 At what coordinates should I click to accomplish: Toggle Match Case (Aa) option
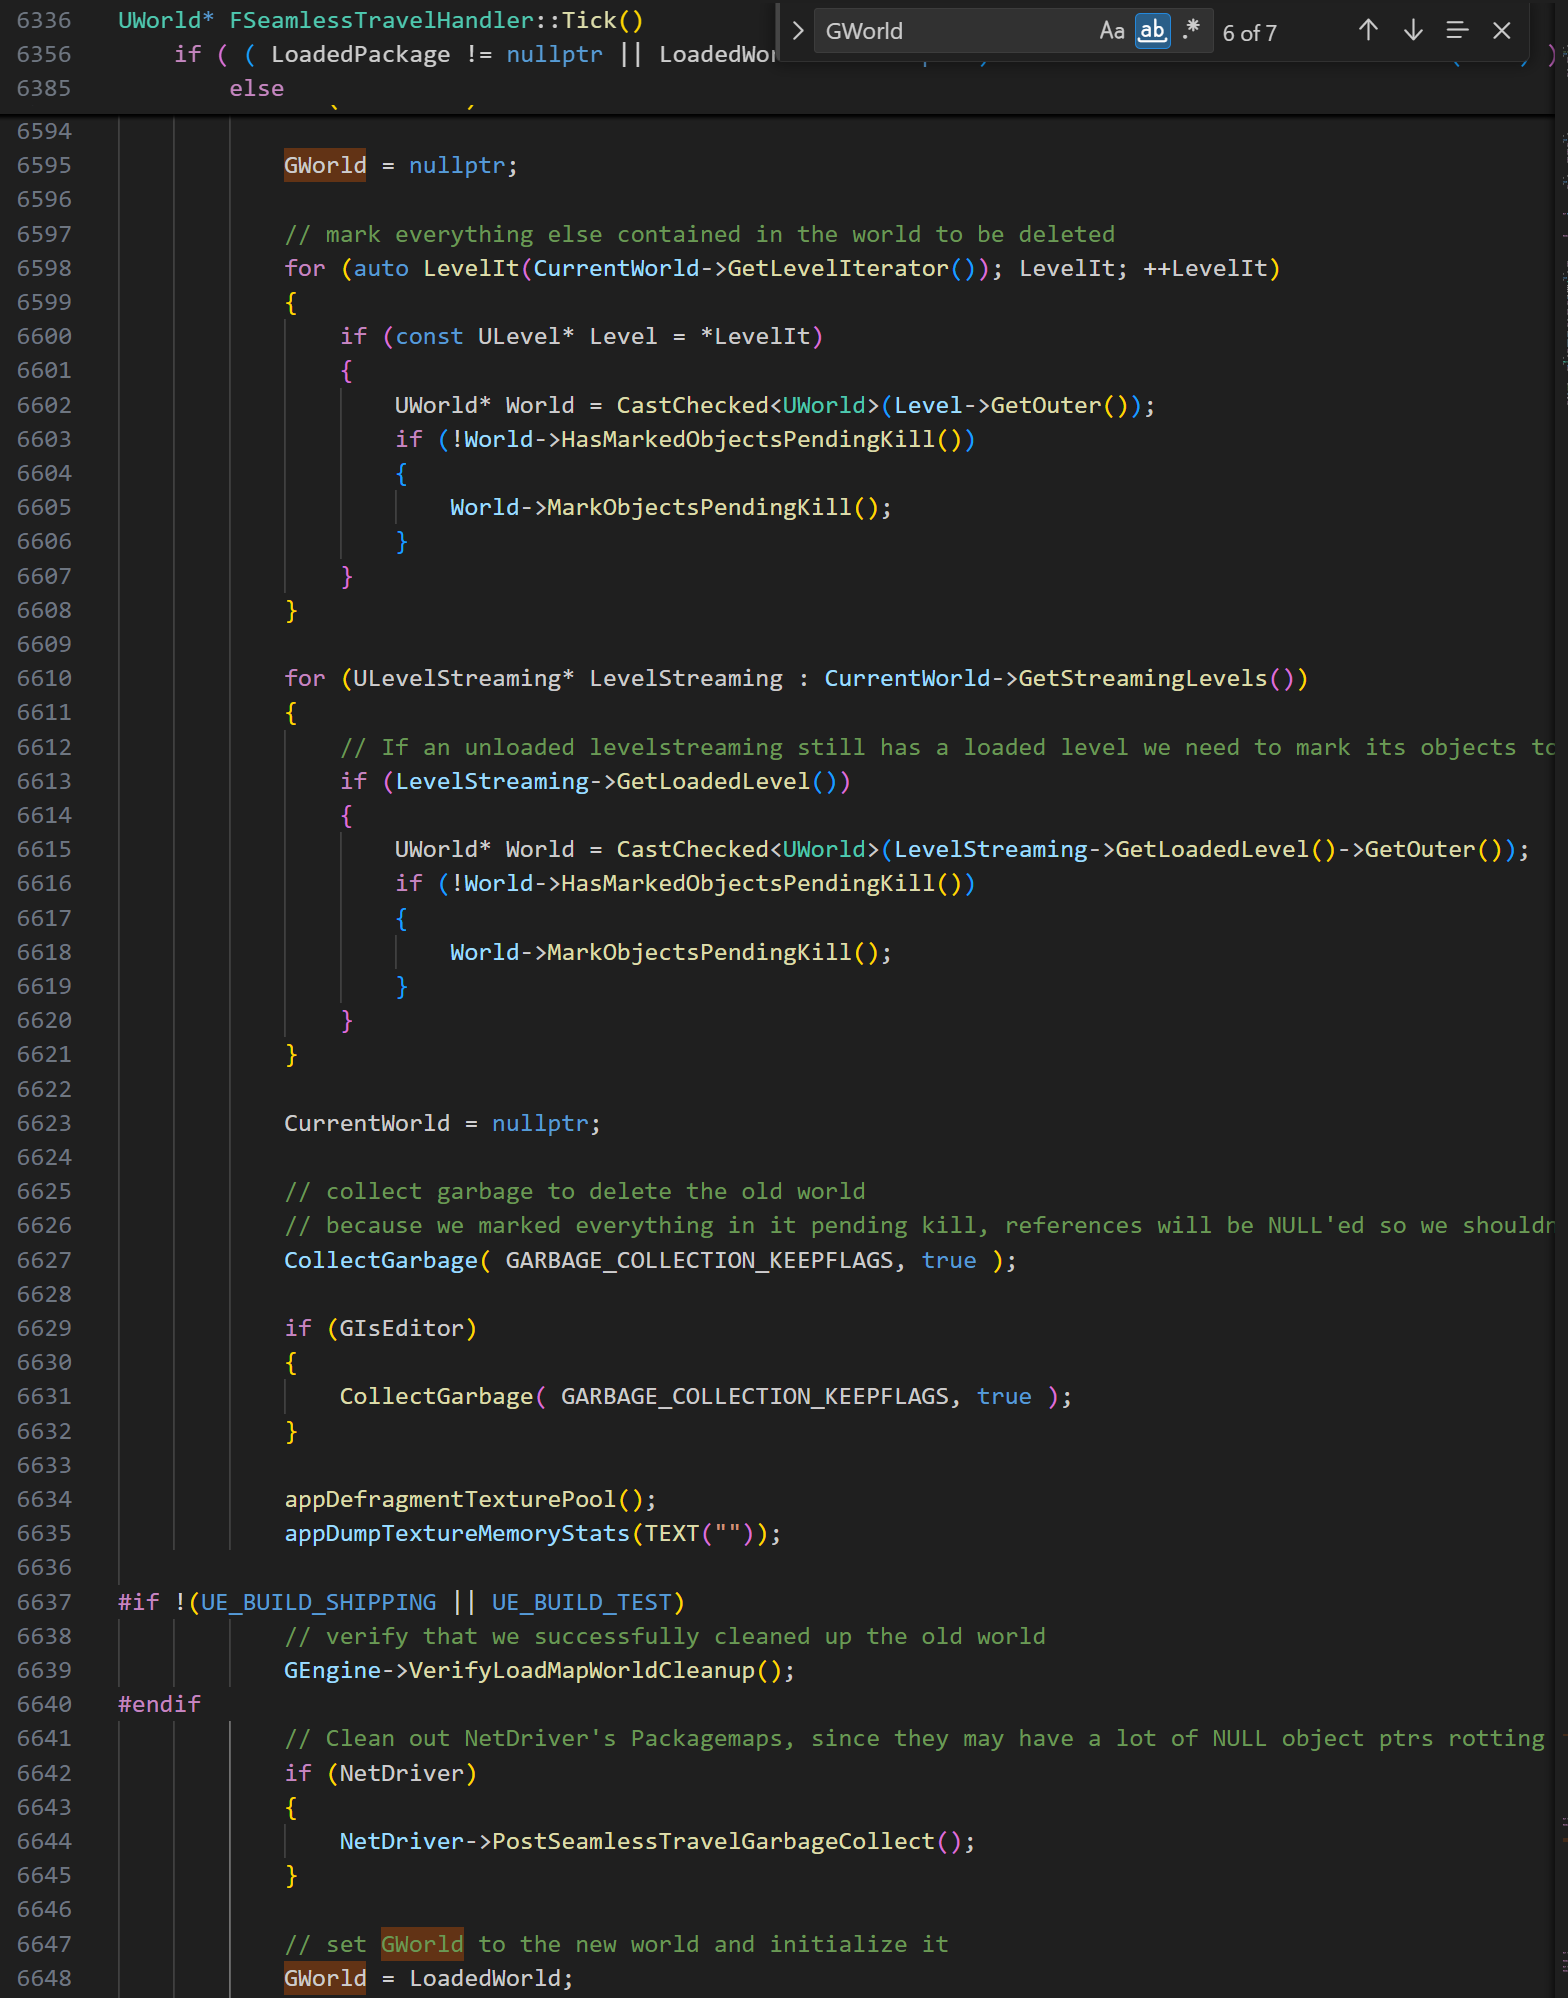(1111, 31)
